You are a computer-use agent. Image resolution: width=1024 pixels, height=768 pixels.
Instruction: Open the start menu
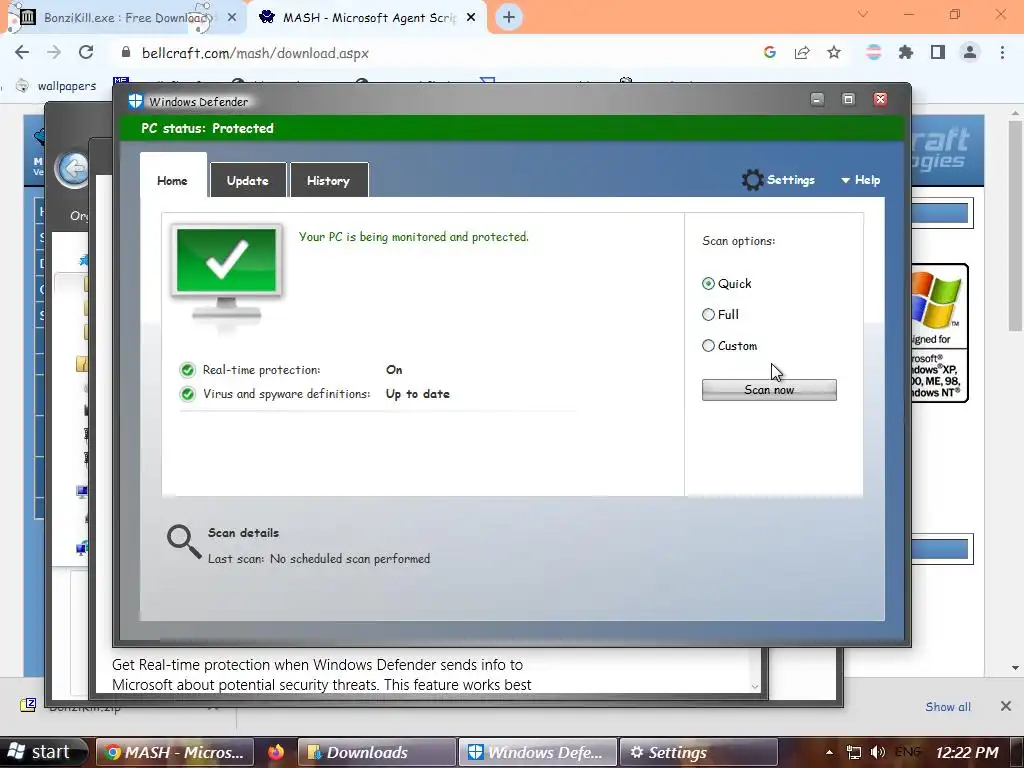click(x=43, y=752)
